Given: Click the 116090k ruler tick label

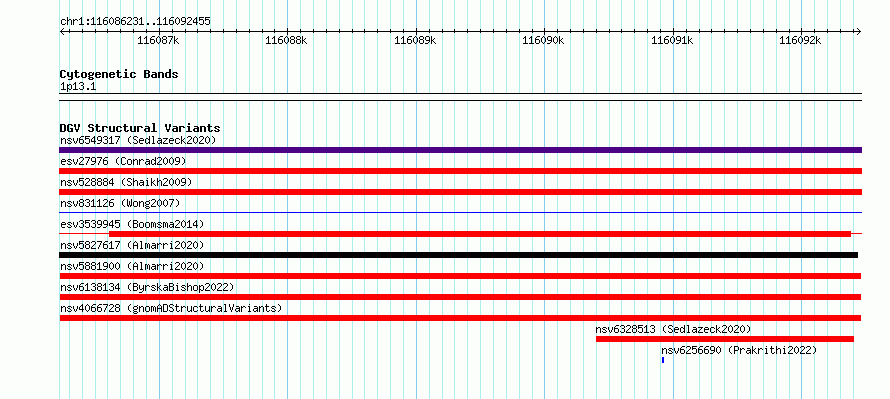Looking at the screenshot, I should [x=544, y=40].
